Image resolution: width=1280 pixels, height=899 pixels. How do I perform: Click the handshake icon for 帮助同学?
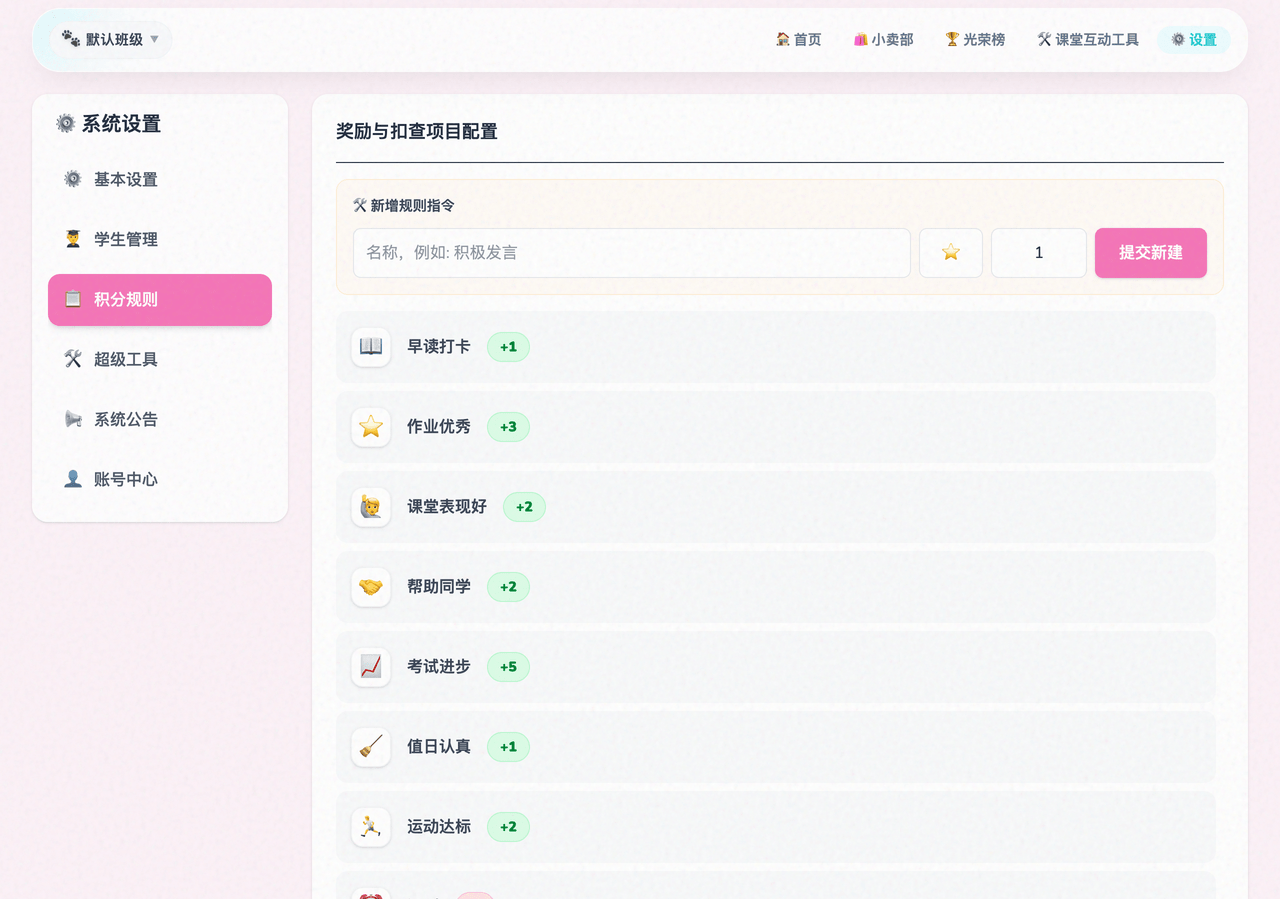point(371,587)
